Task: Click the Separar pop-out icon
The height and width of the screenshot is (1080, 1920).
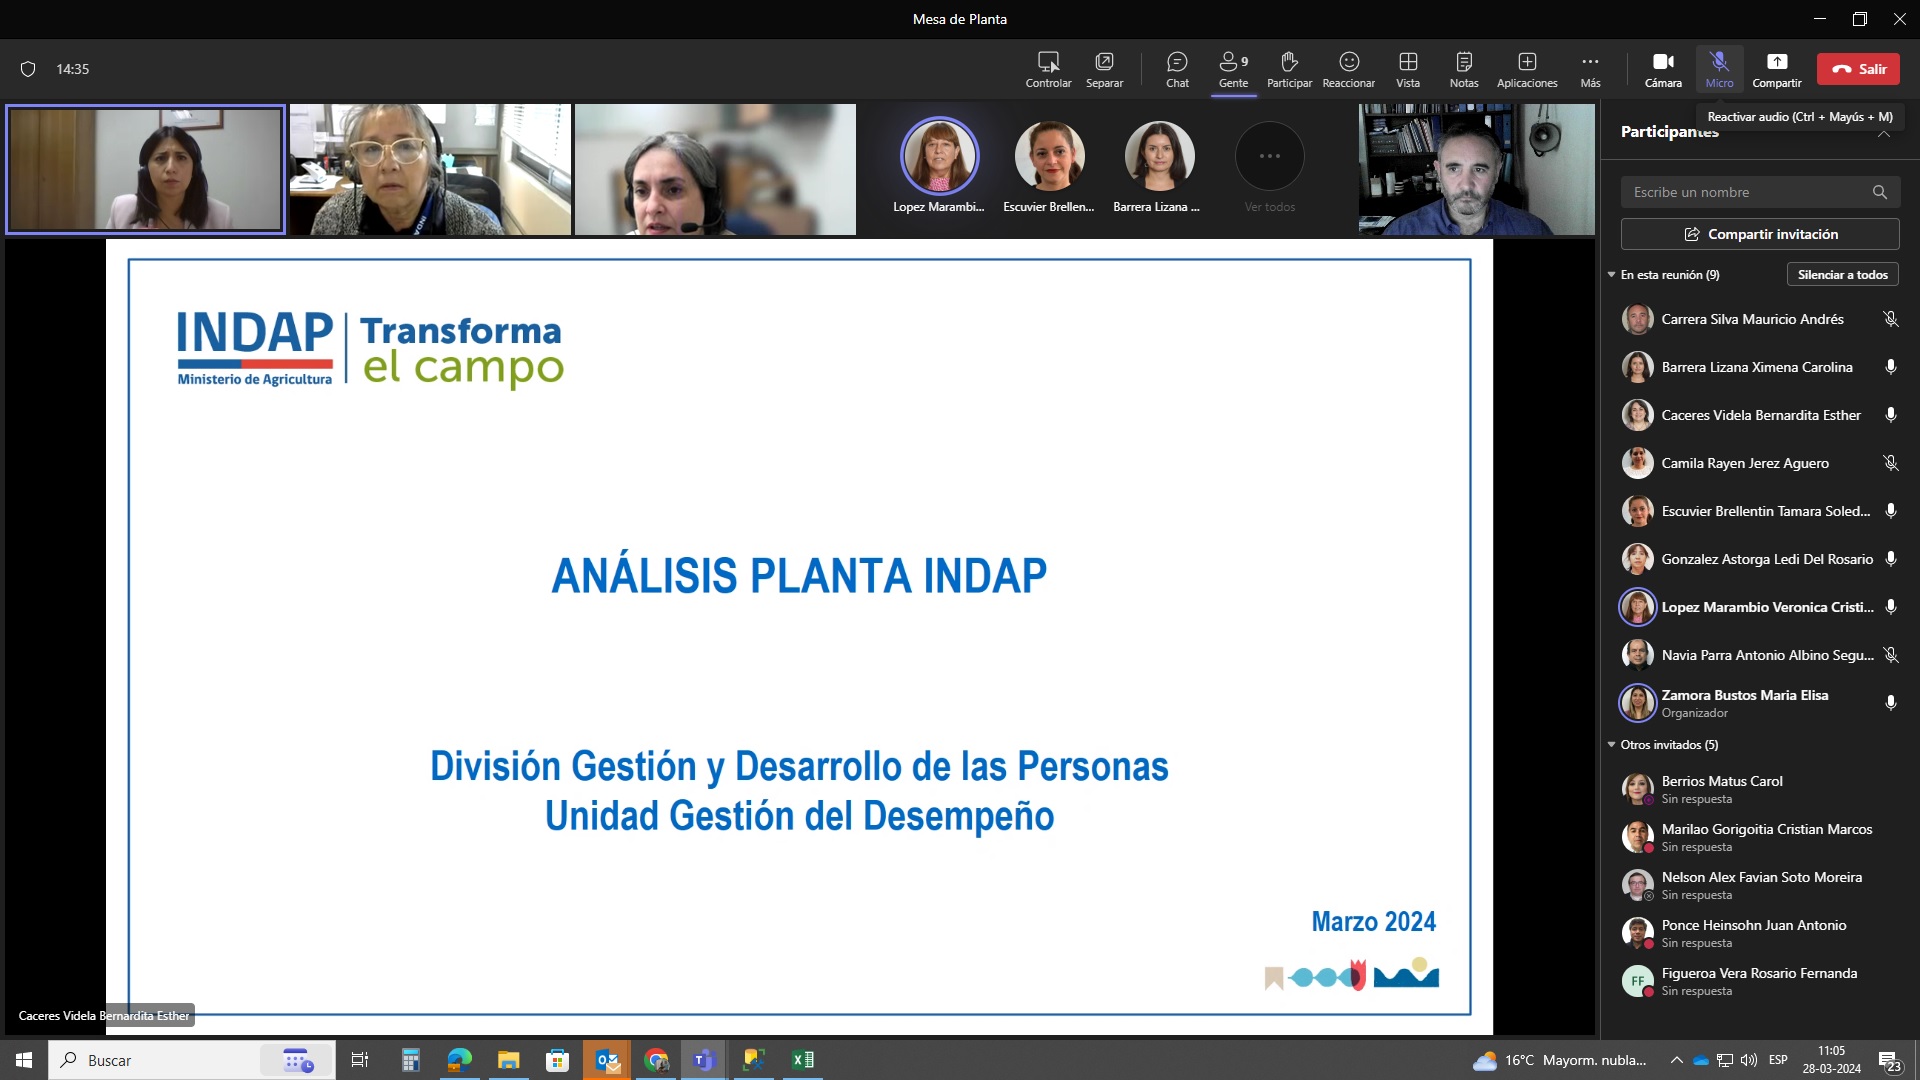Action: point(1104,69)
